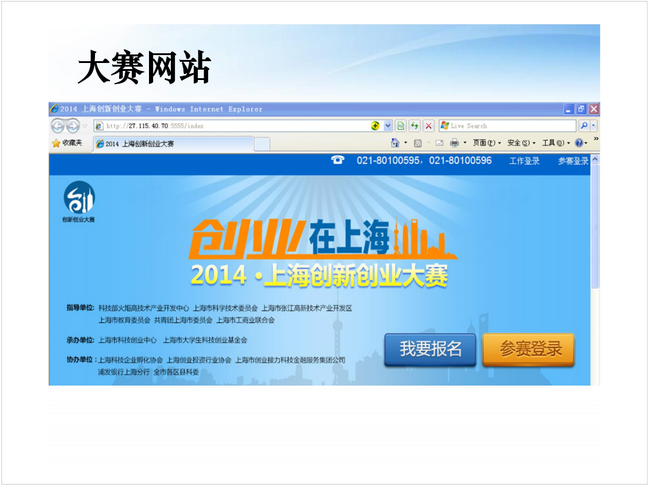Click the text 上海市大学生科技创业基金会
This screenshot has width=648, height=486.
click(205, 340)
